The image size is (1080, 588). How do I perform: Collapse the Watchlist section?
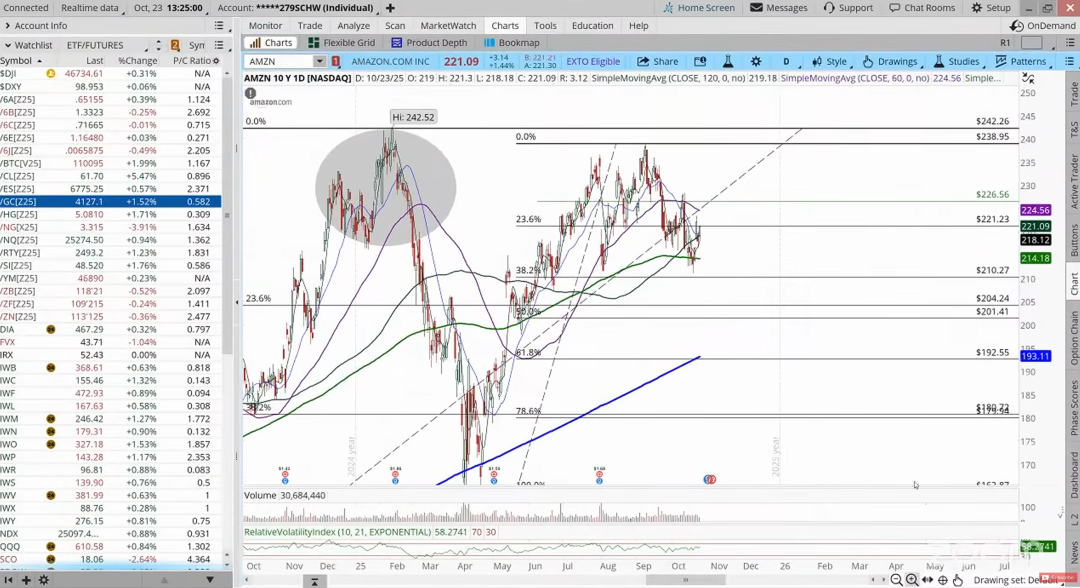click(x=8, y=45)
